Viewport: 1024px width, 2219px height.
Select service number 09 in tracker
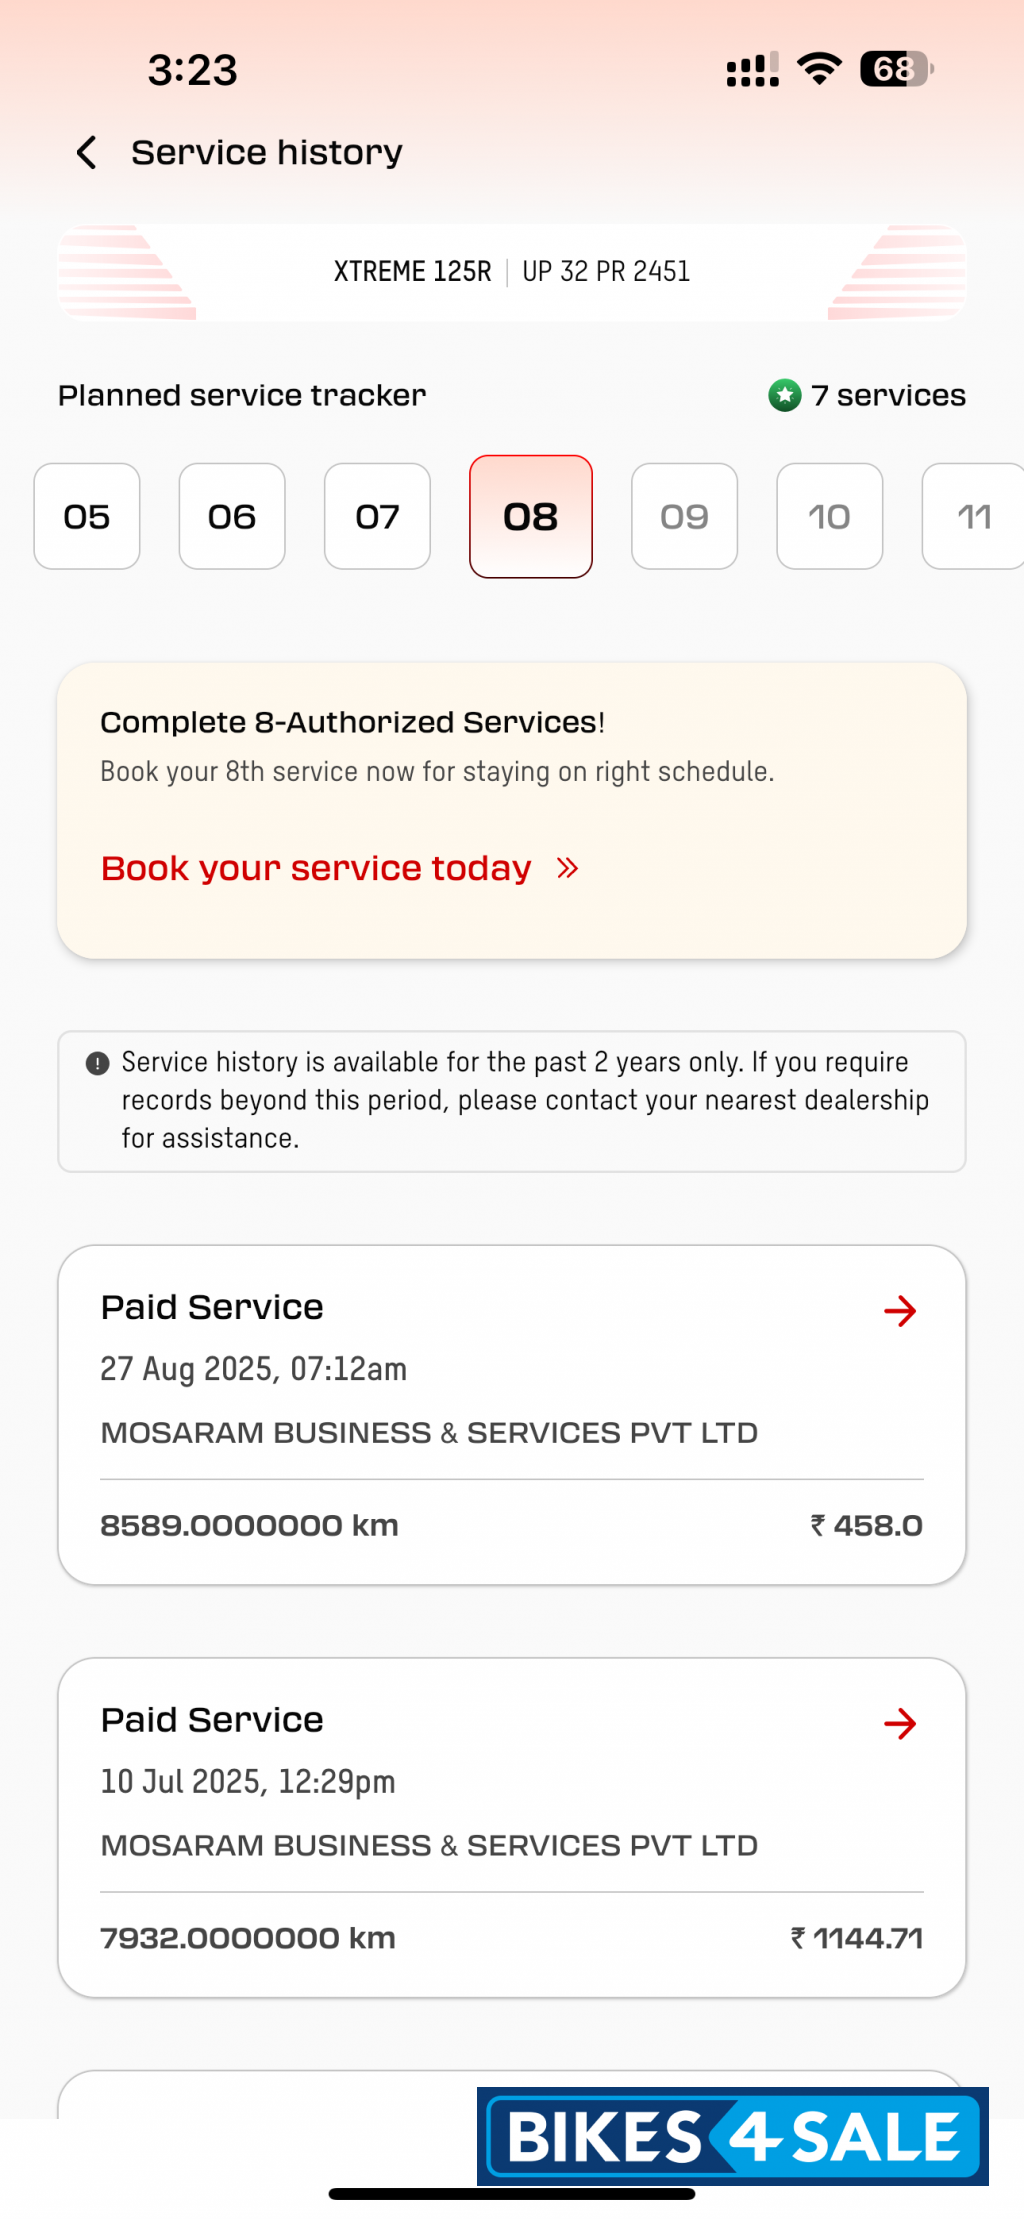684,517
